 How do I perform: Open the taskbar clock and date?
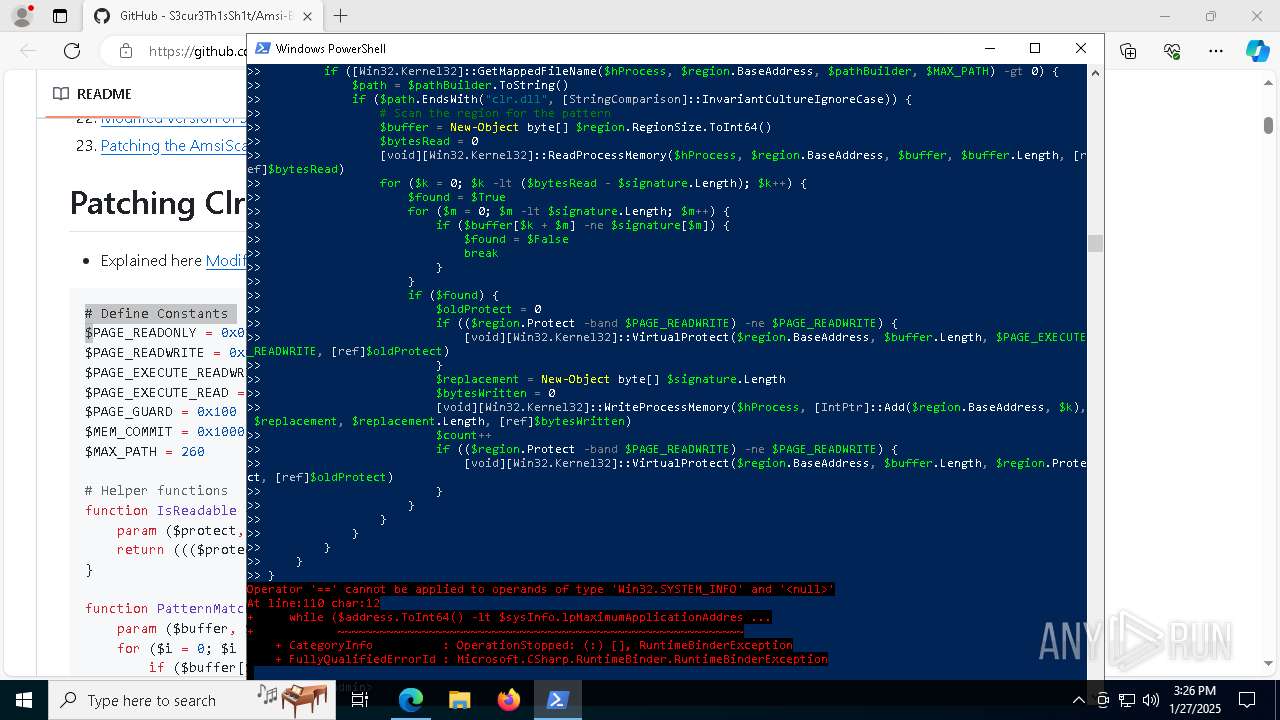pos(1195,700)
